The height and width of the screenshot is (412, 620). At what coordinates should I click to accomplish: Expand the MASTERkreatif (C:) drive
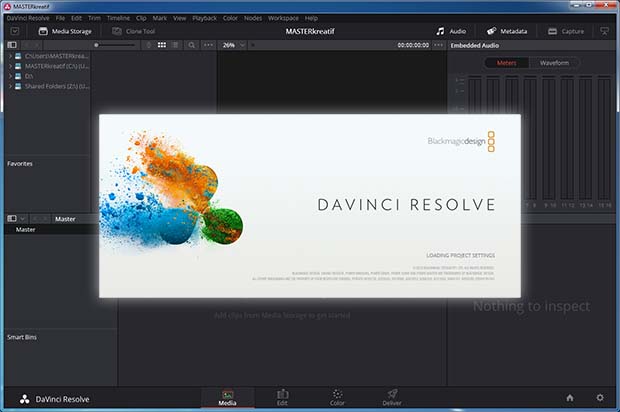tap(10, 66)
